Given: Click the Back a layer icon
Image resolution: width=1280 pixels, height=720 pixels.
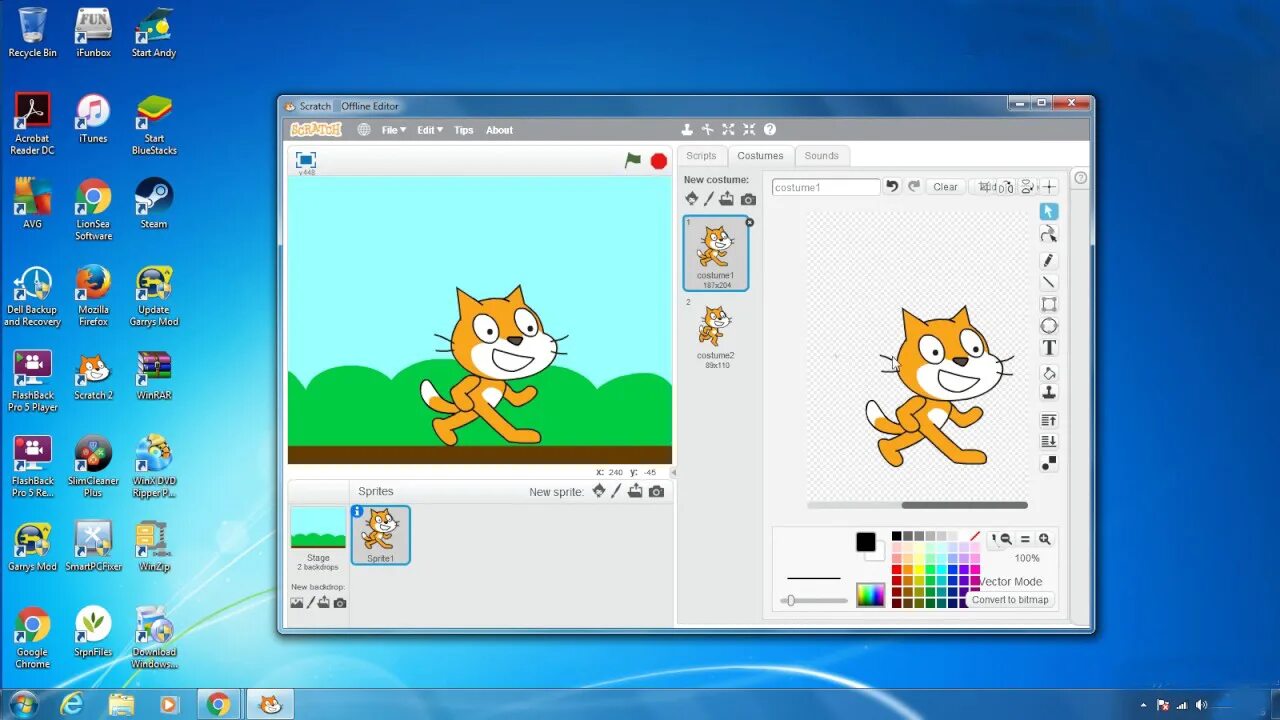Looking at the screenshot, I should point(1049,441).
